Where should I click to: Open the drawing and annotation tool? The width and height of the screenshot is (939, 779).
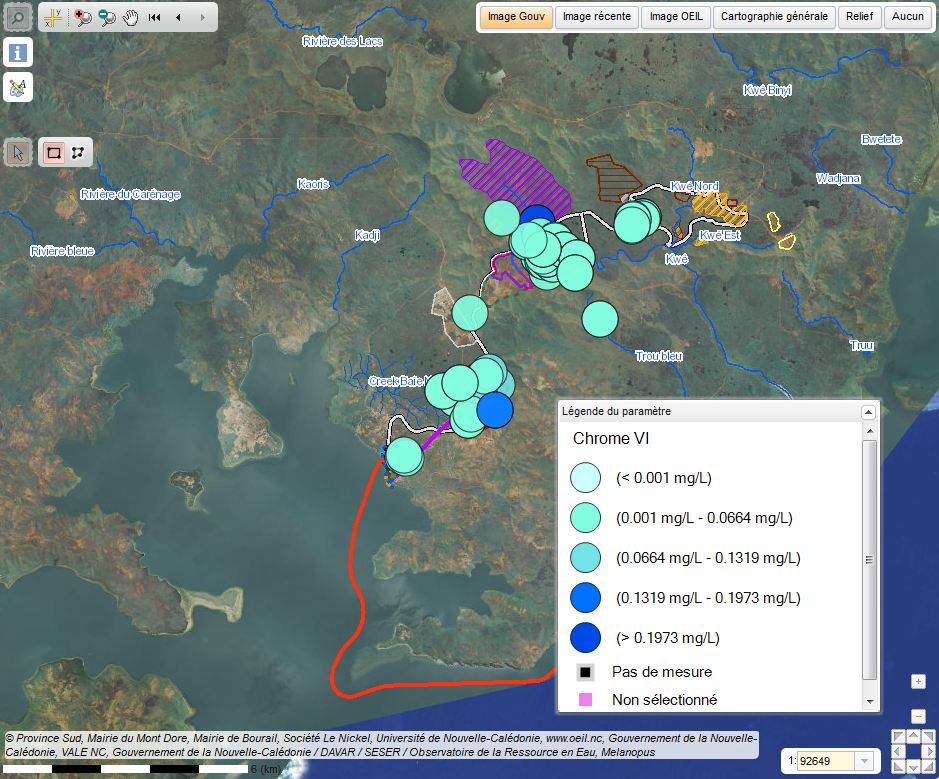[x=18, y=87]
